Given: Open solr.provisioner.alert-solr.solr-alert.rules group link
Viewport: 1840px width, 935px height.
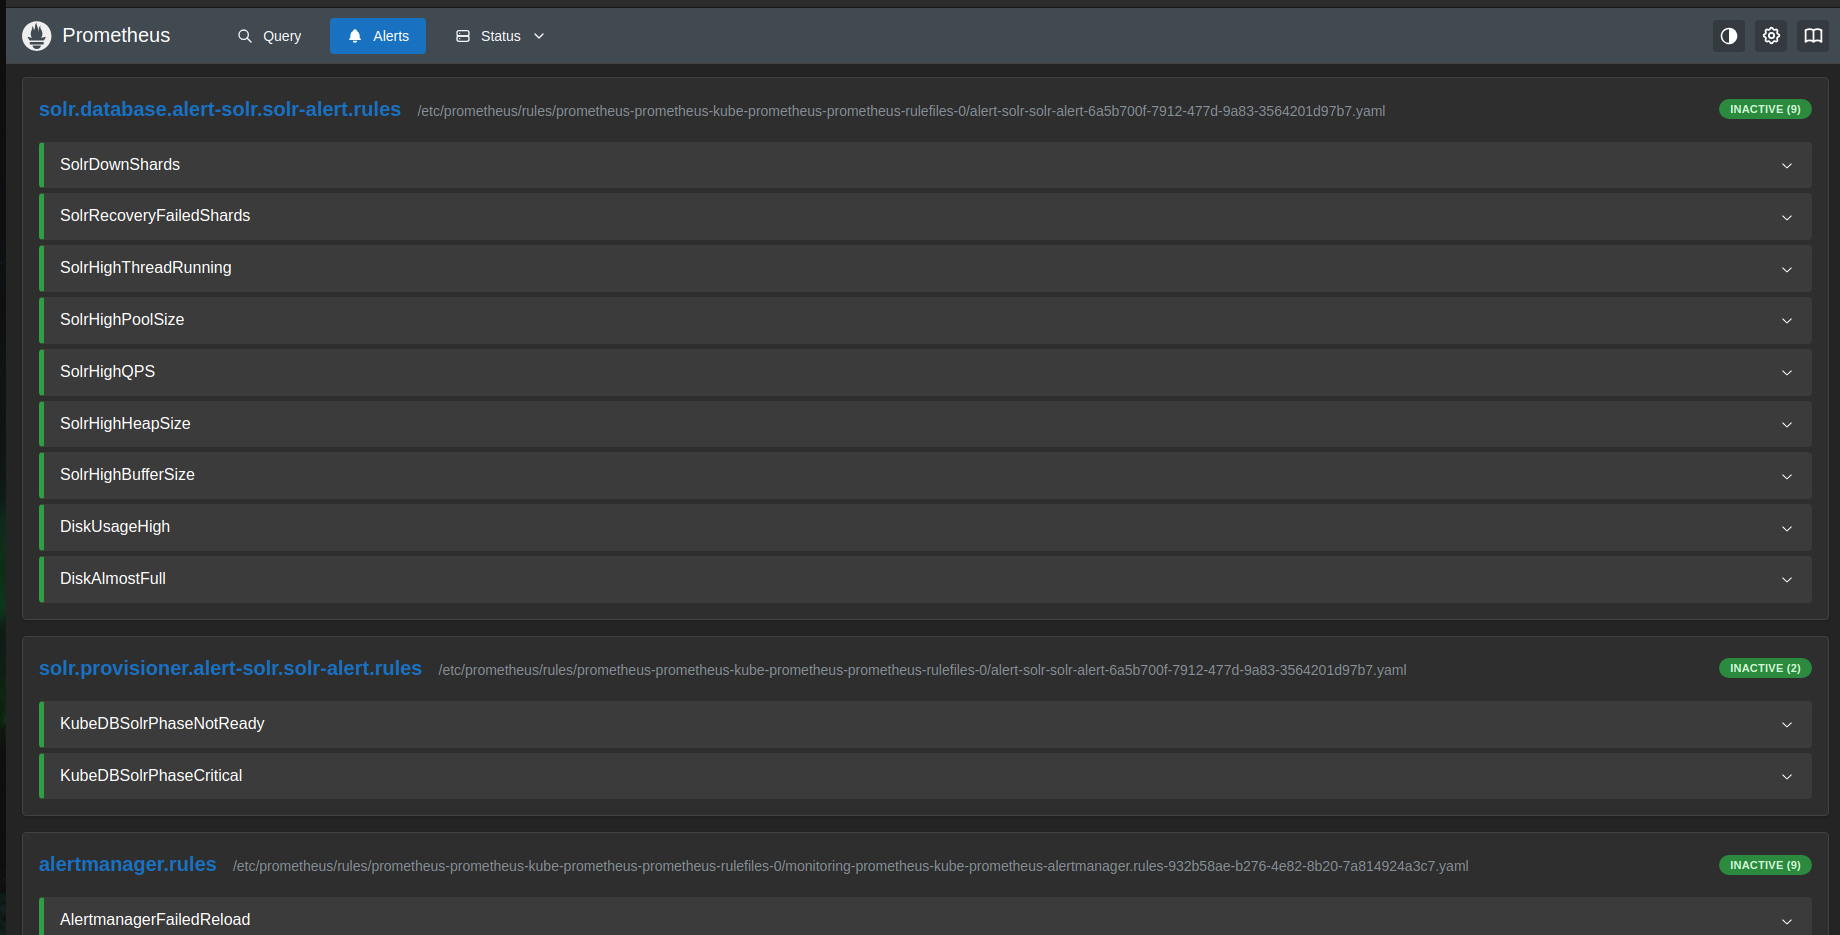Looking at the screenshot, I should tap(230, 668).
